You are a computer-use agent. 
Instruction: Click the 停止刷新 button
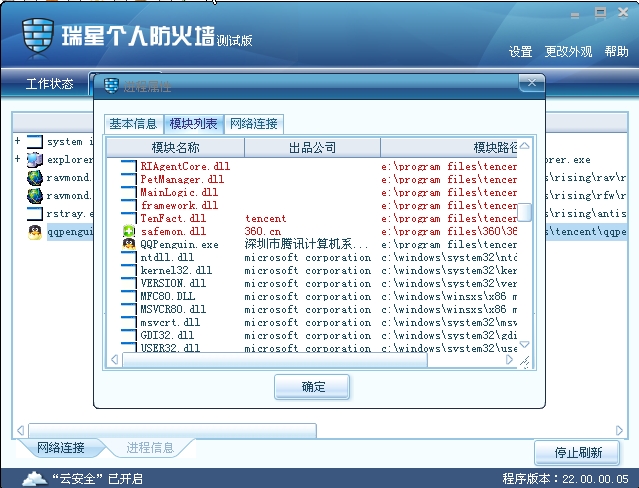click(x=577, y=452)
